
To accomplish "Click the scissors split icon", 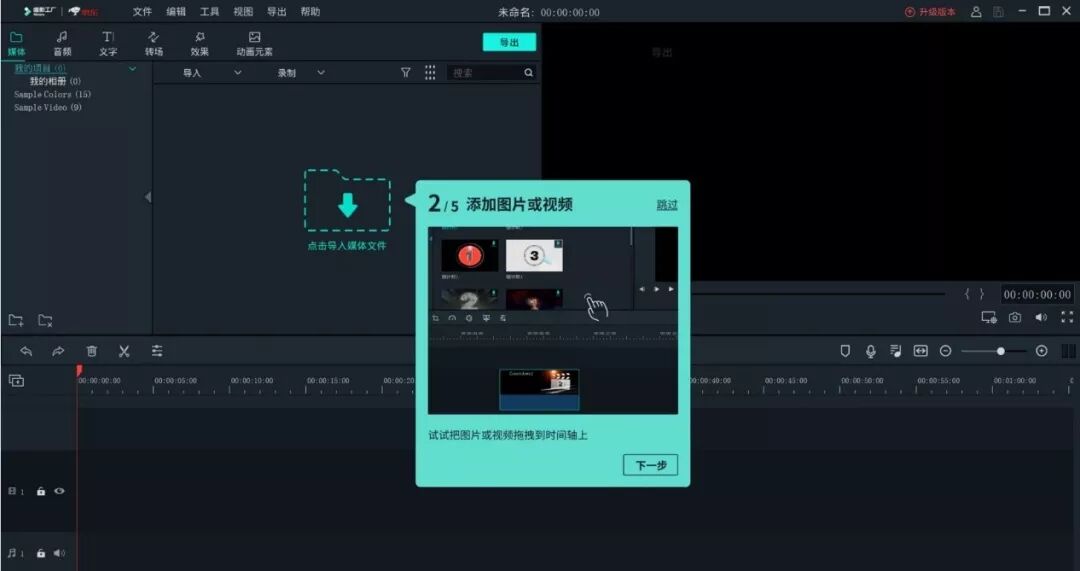I will point(124,351).
